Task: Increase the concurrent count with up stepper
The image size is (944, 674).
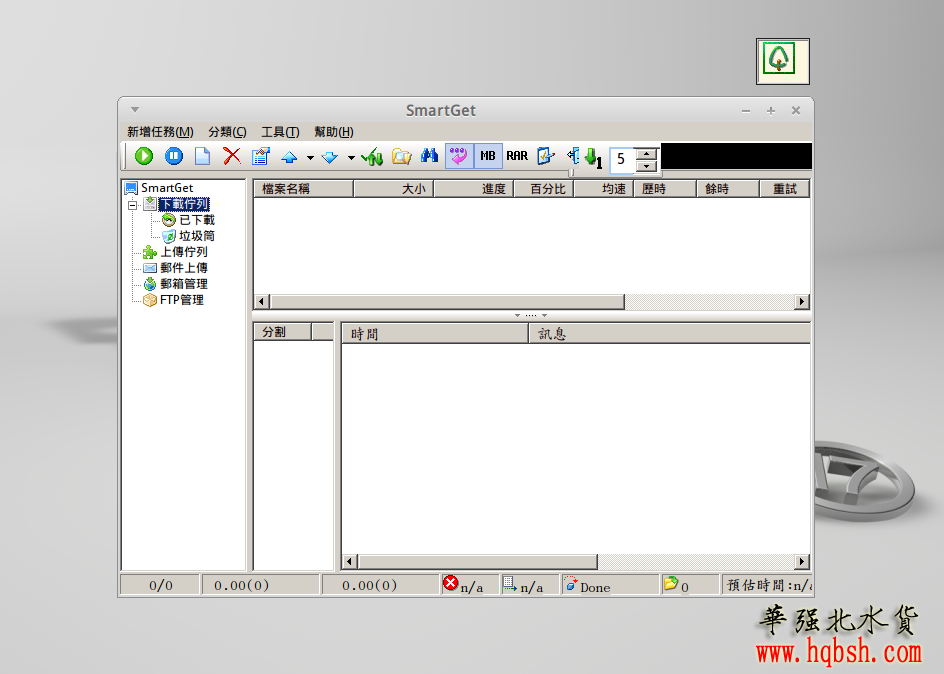Action: click(647, 153)
